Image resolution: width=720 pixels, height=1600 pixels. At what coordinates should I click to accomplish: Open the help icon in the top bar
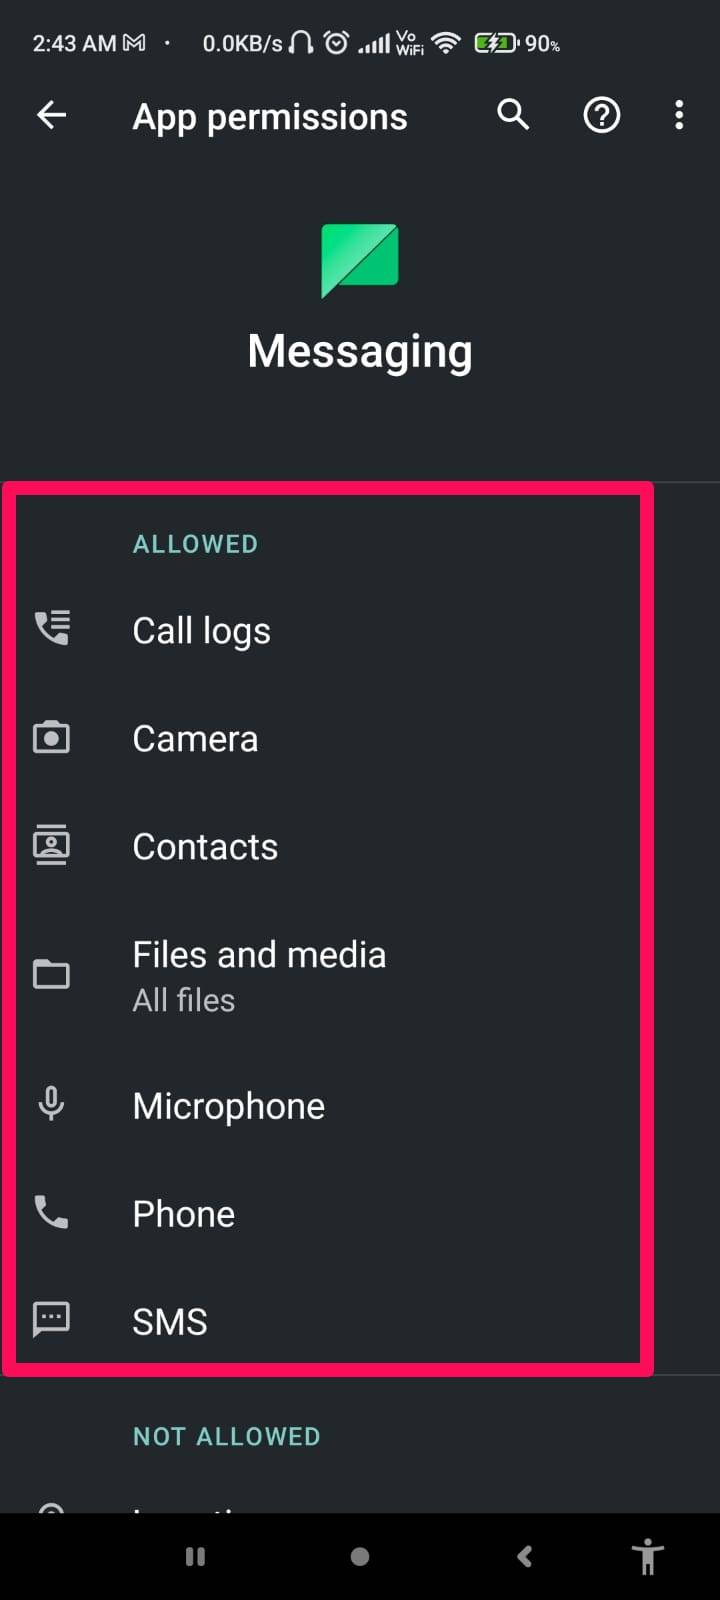point(601,115)
